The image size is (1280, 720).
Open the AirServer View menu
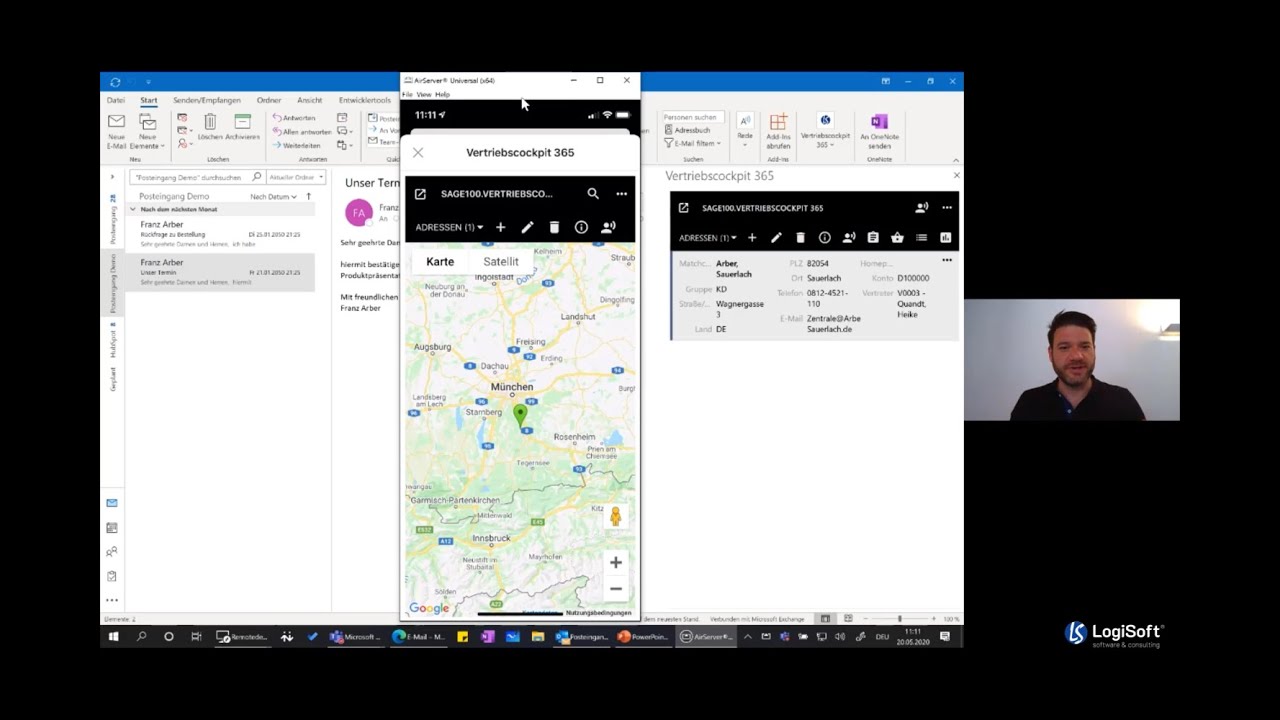pos(423,94)
